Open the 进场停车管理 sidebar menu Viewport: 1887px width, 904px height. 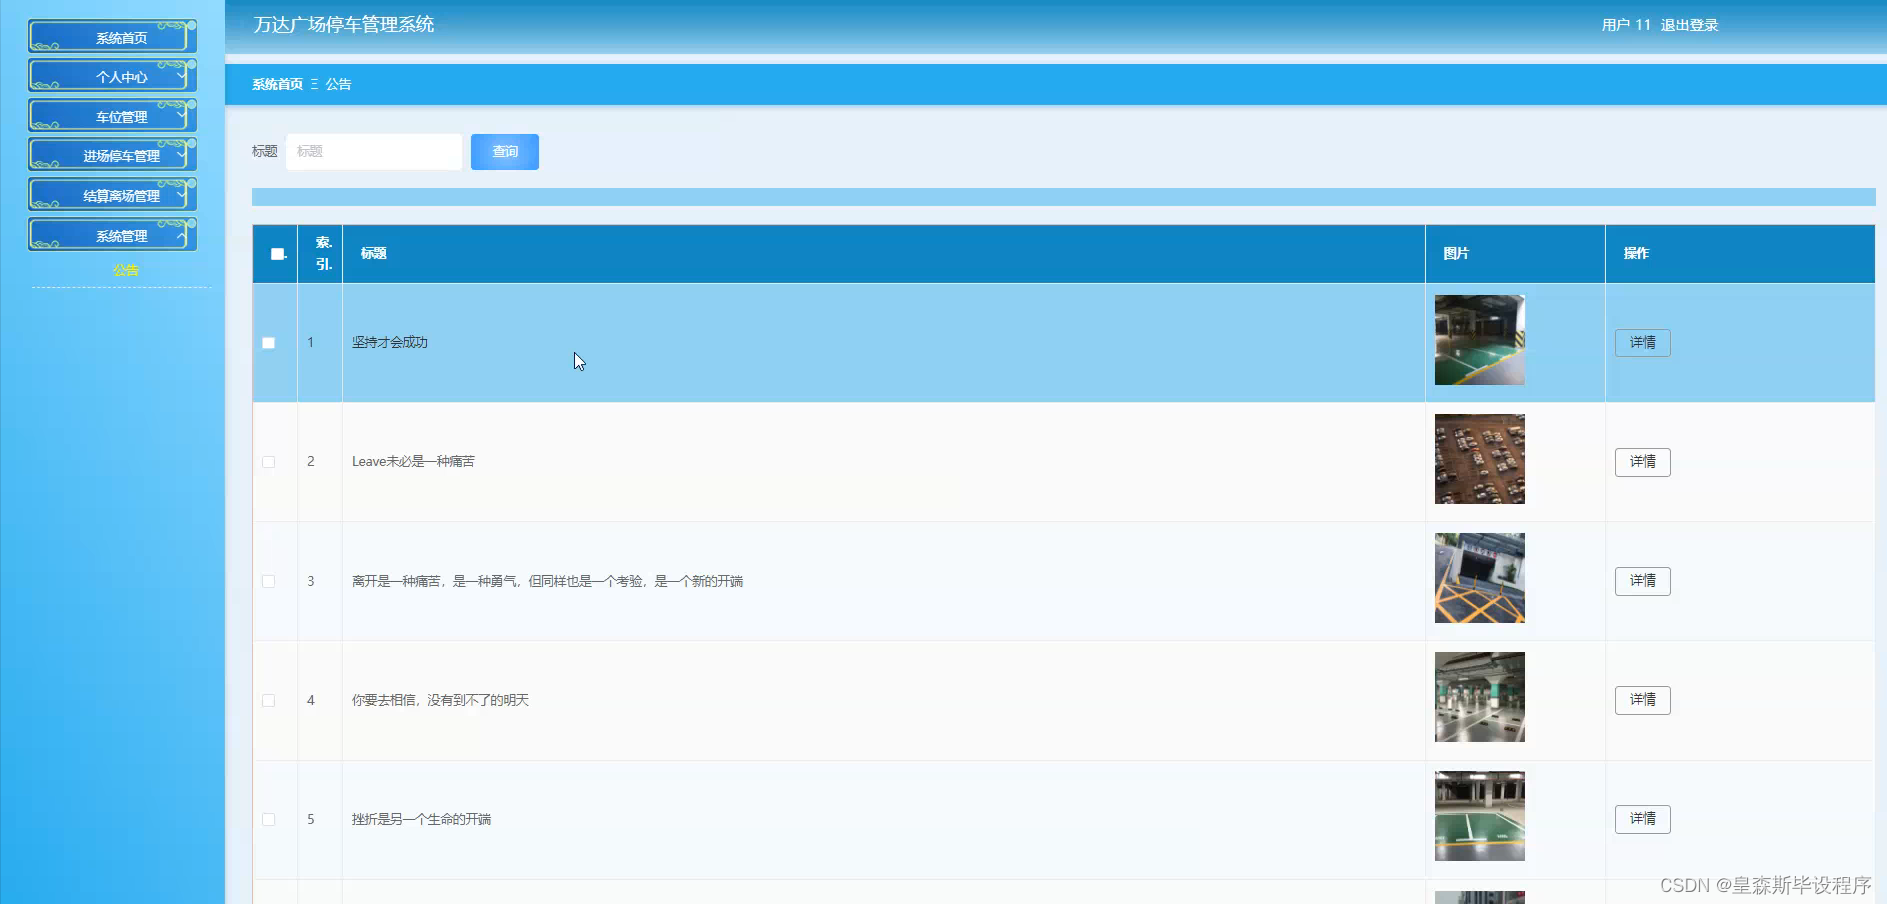coord(112,155)
